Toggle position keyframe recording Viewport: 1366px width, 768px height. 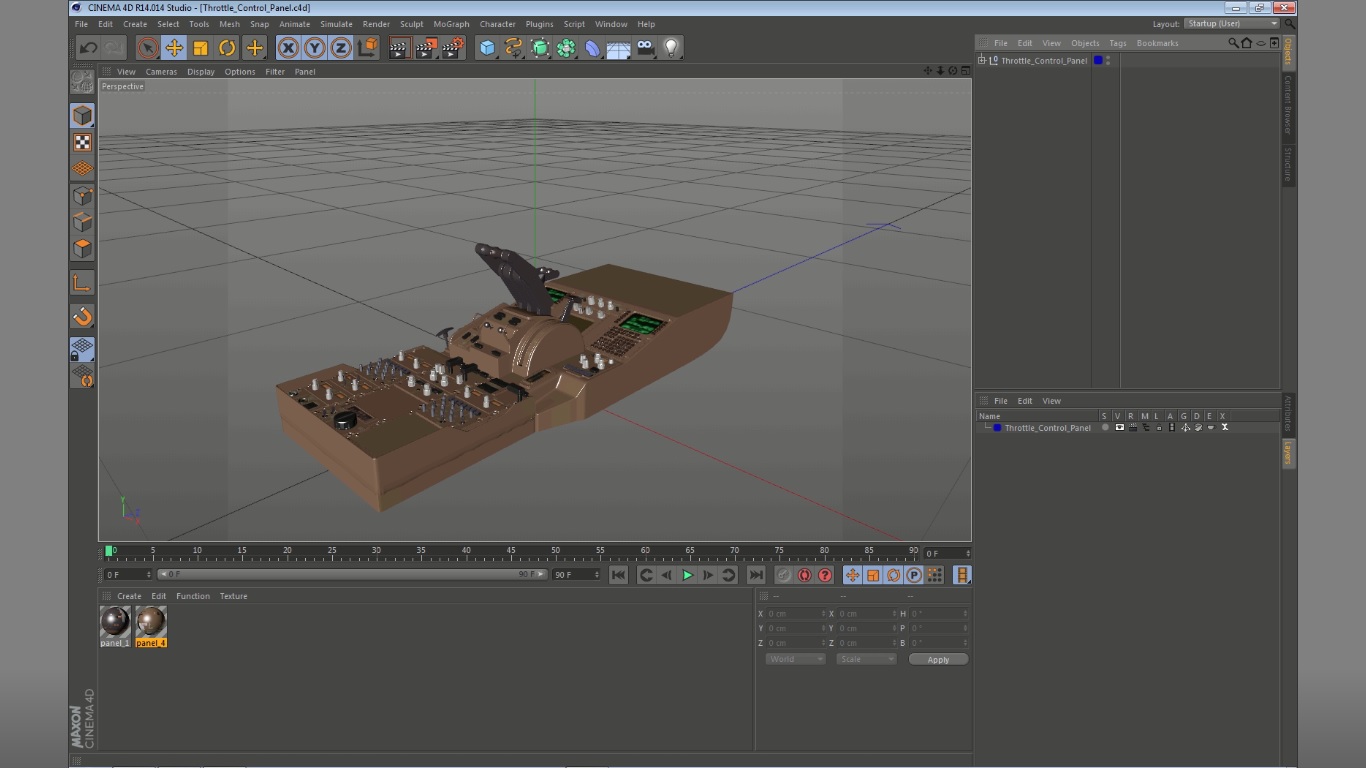coord(852,575)
